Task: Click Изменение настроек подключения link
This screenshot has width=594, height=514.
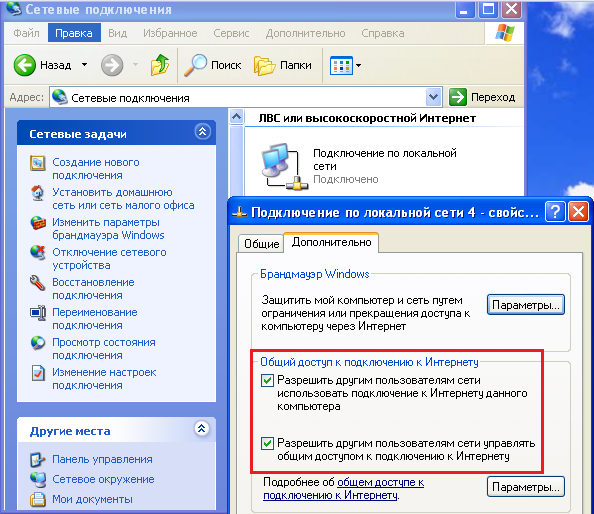Action: (x=104, y=378)
